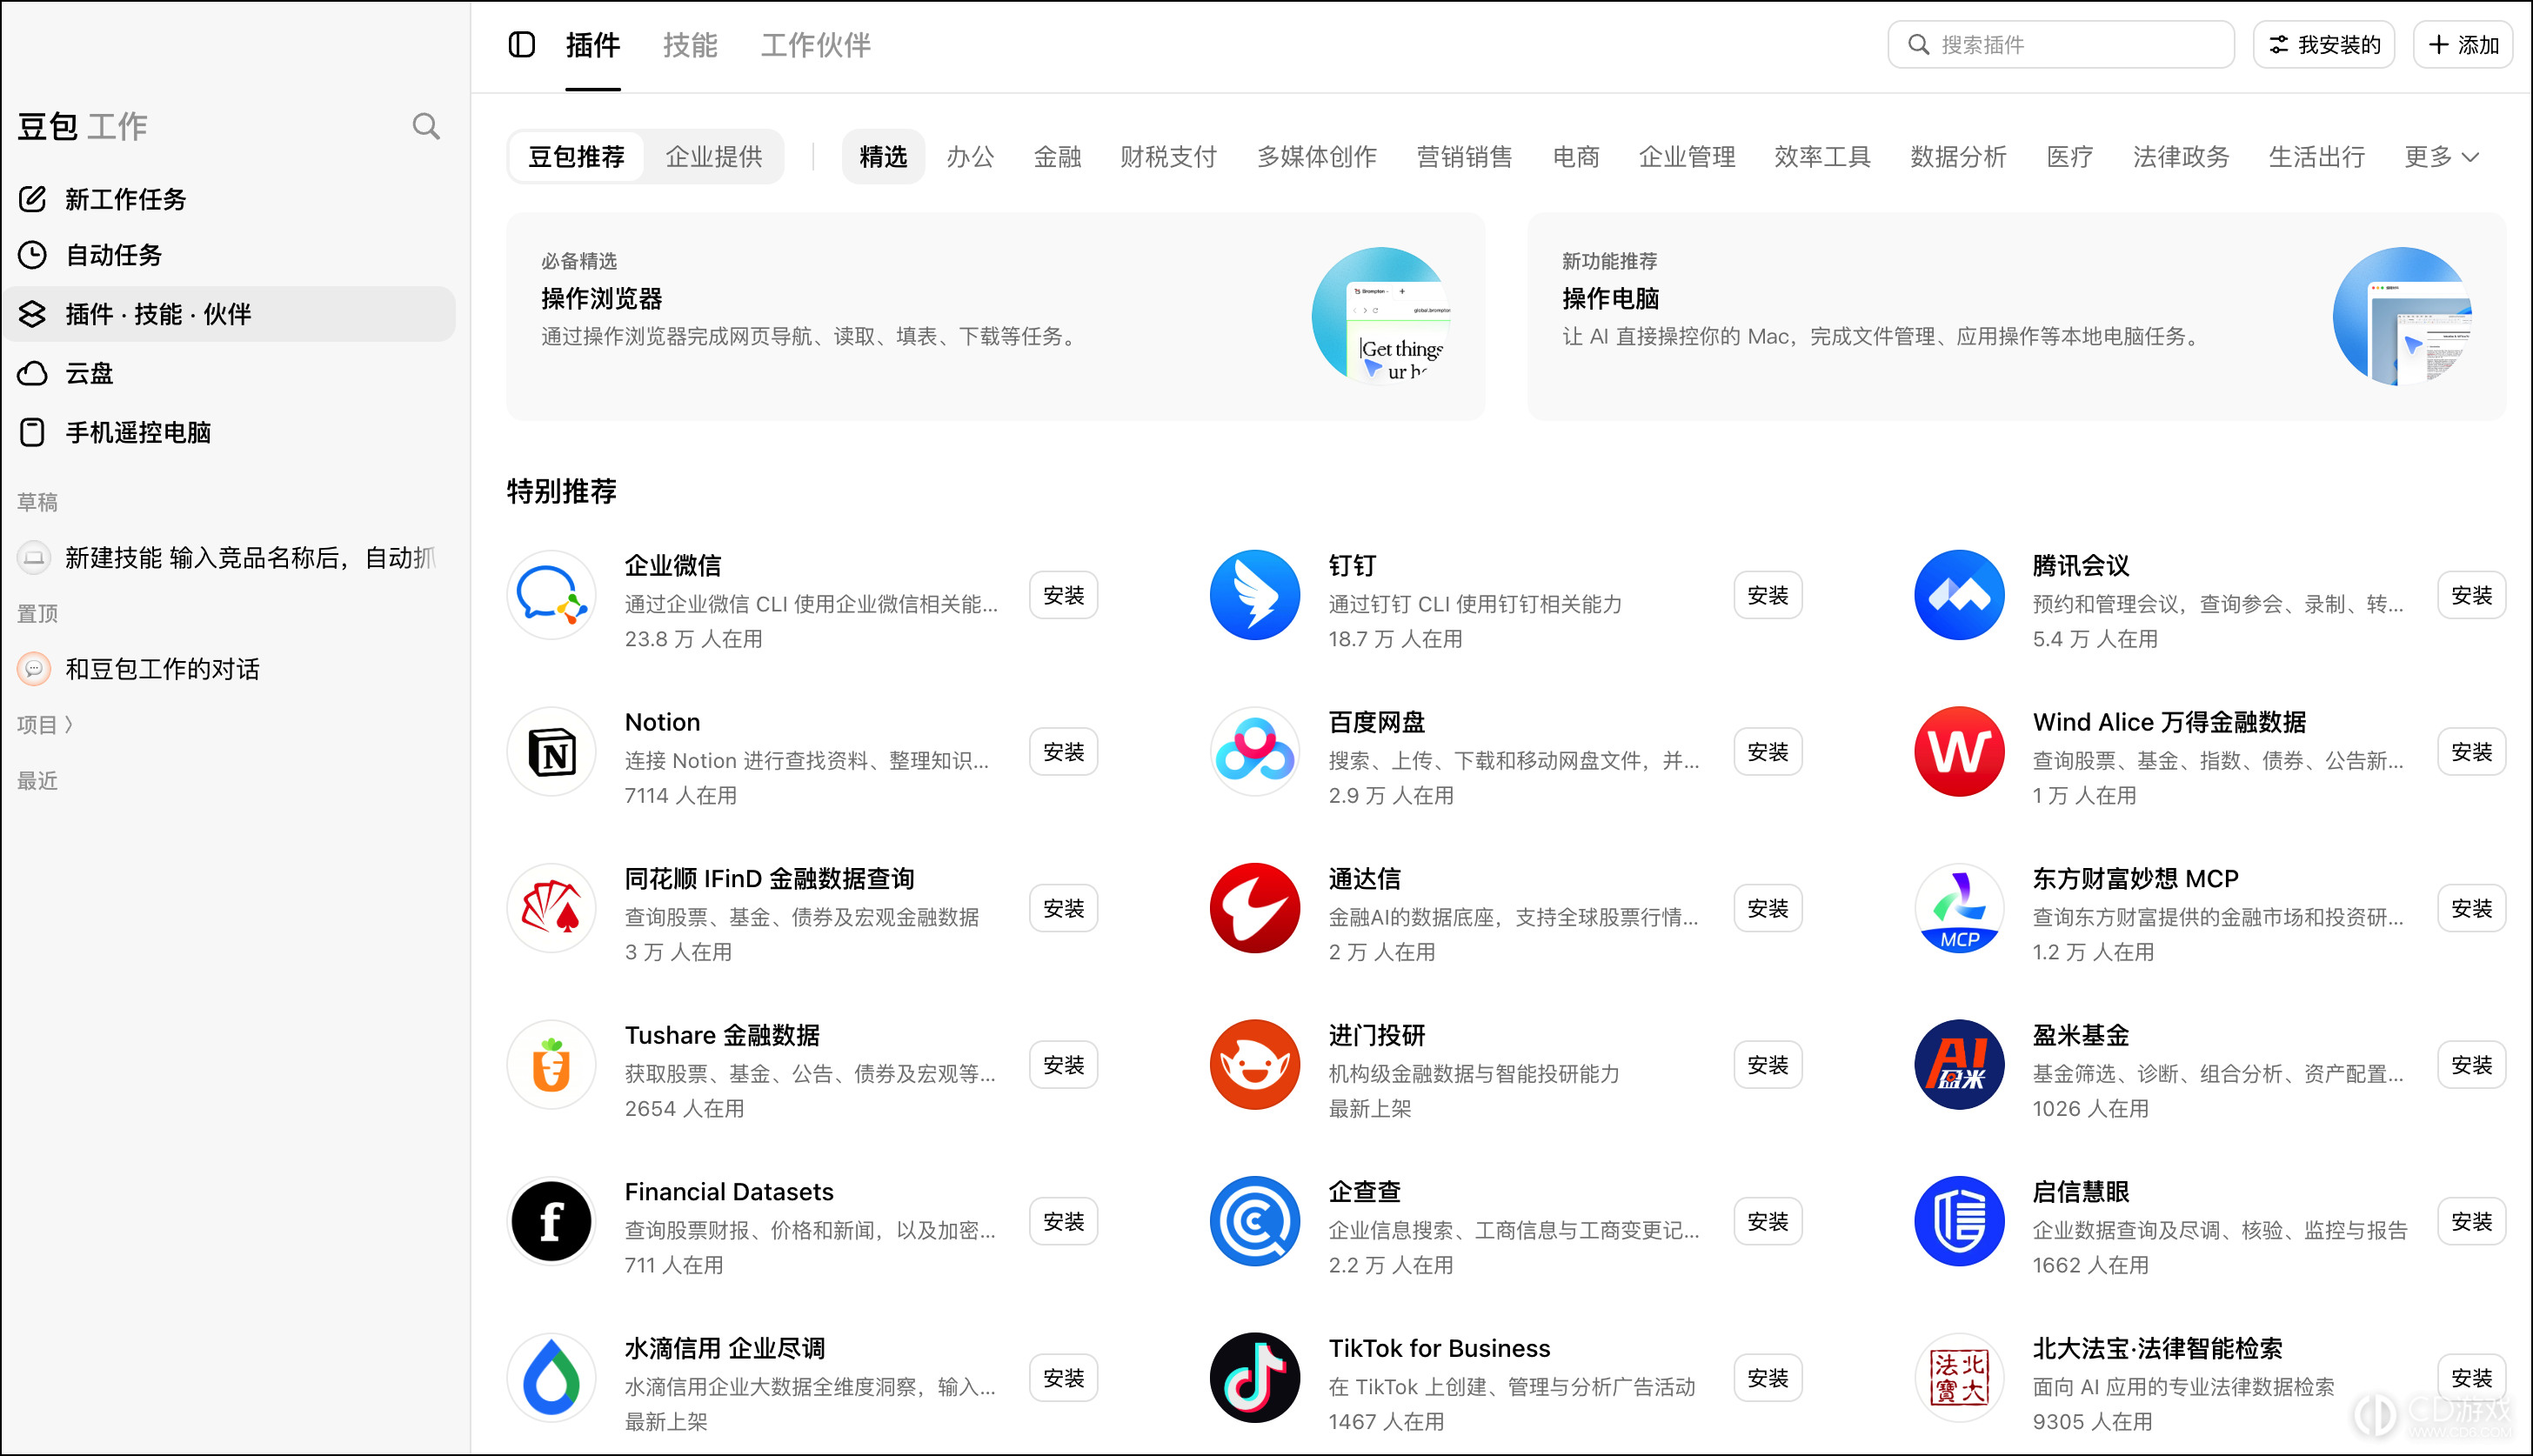The width and height of the screenshot is (2533, 1456).
Task: Open the 同花顺 iFinD plugin icon
Action: [551, 908]
